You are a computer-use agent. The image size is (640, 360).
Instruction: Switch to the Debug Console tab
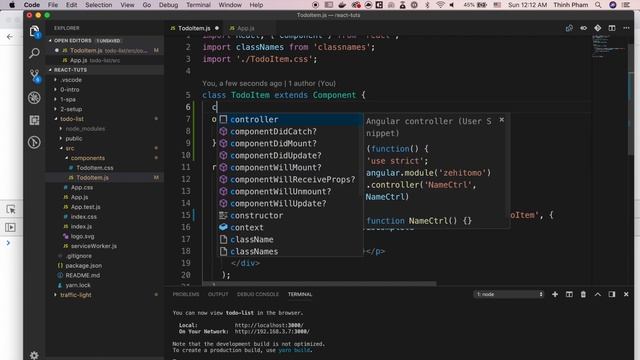tap(258, 294)
